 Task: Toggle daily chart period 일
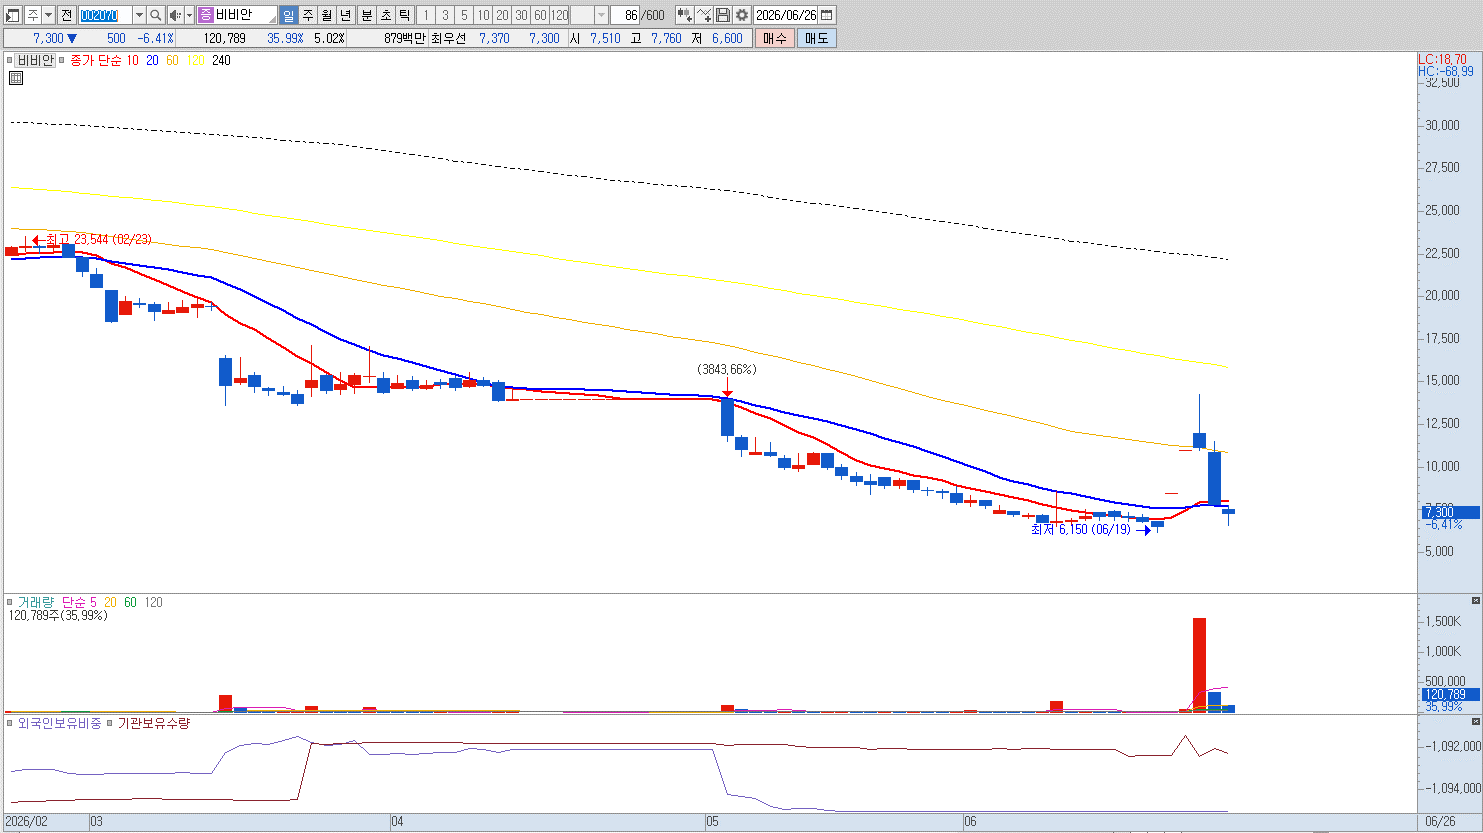(x=288, y=15)
